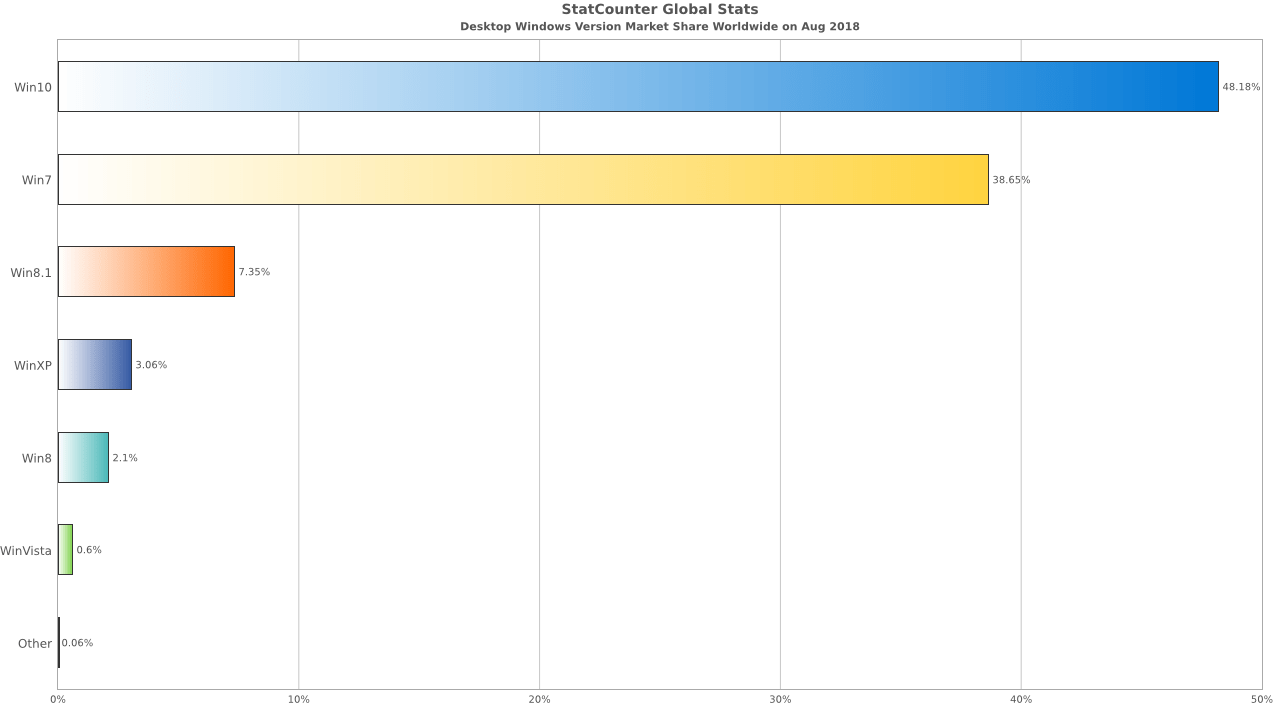Screen dimensions: 1280x720
Task: Click the 30% x-axis tick label
Action: pyautogui.click(x=780, y=699)
